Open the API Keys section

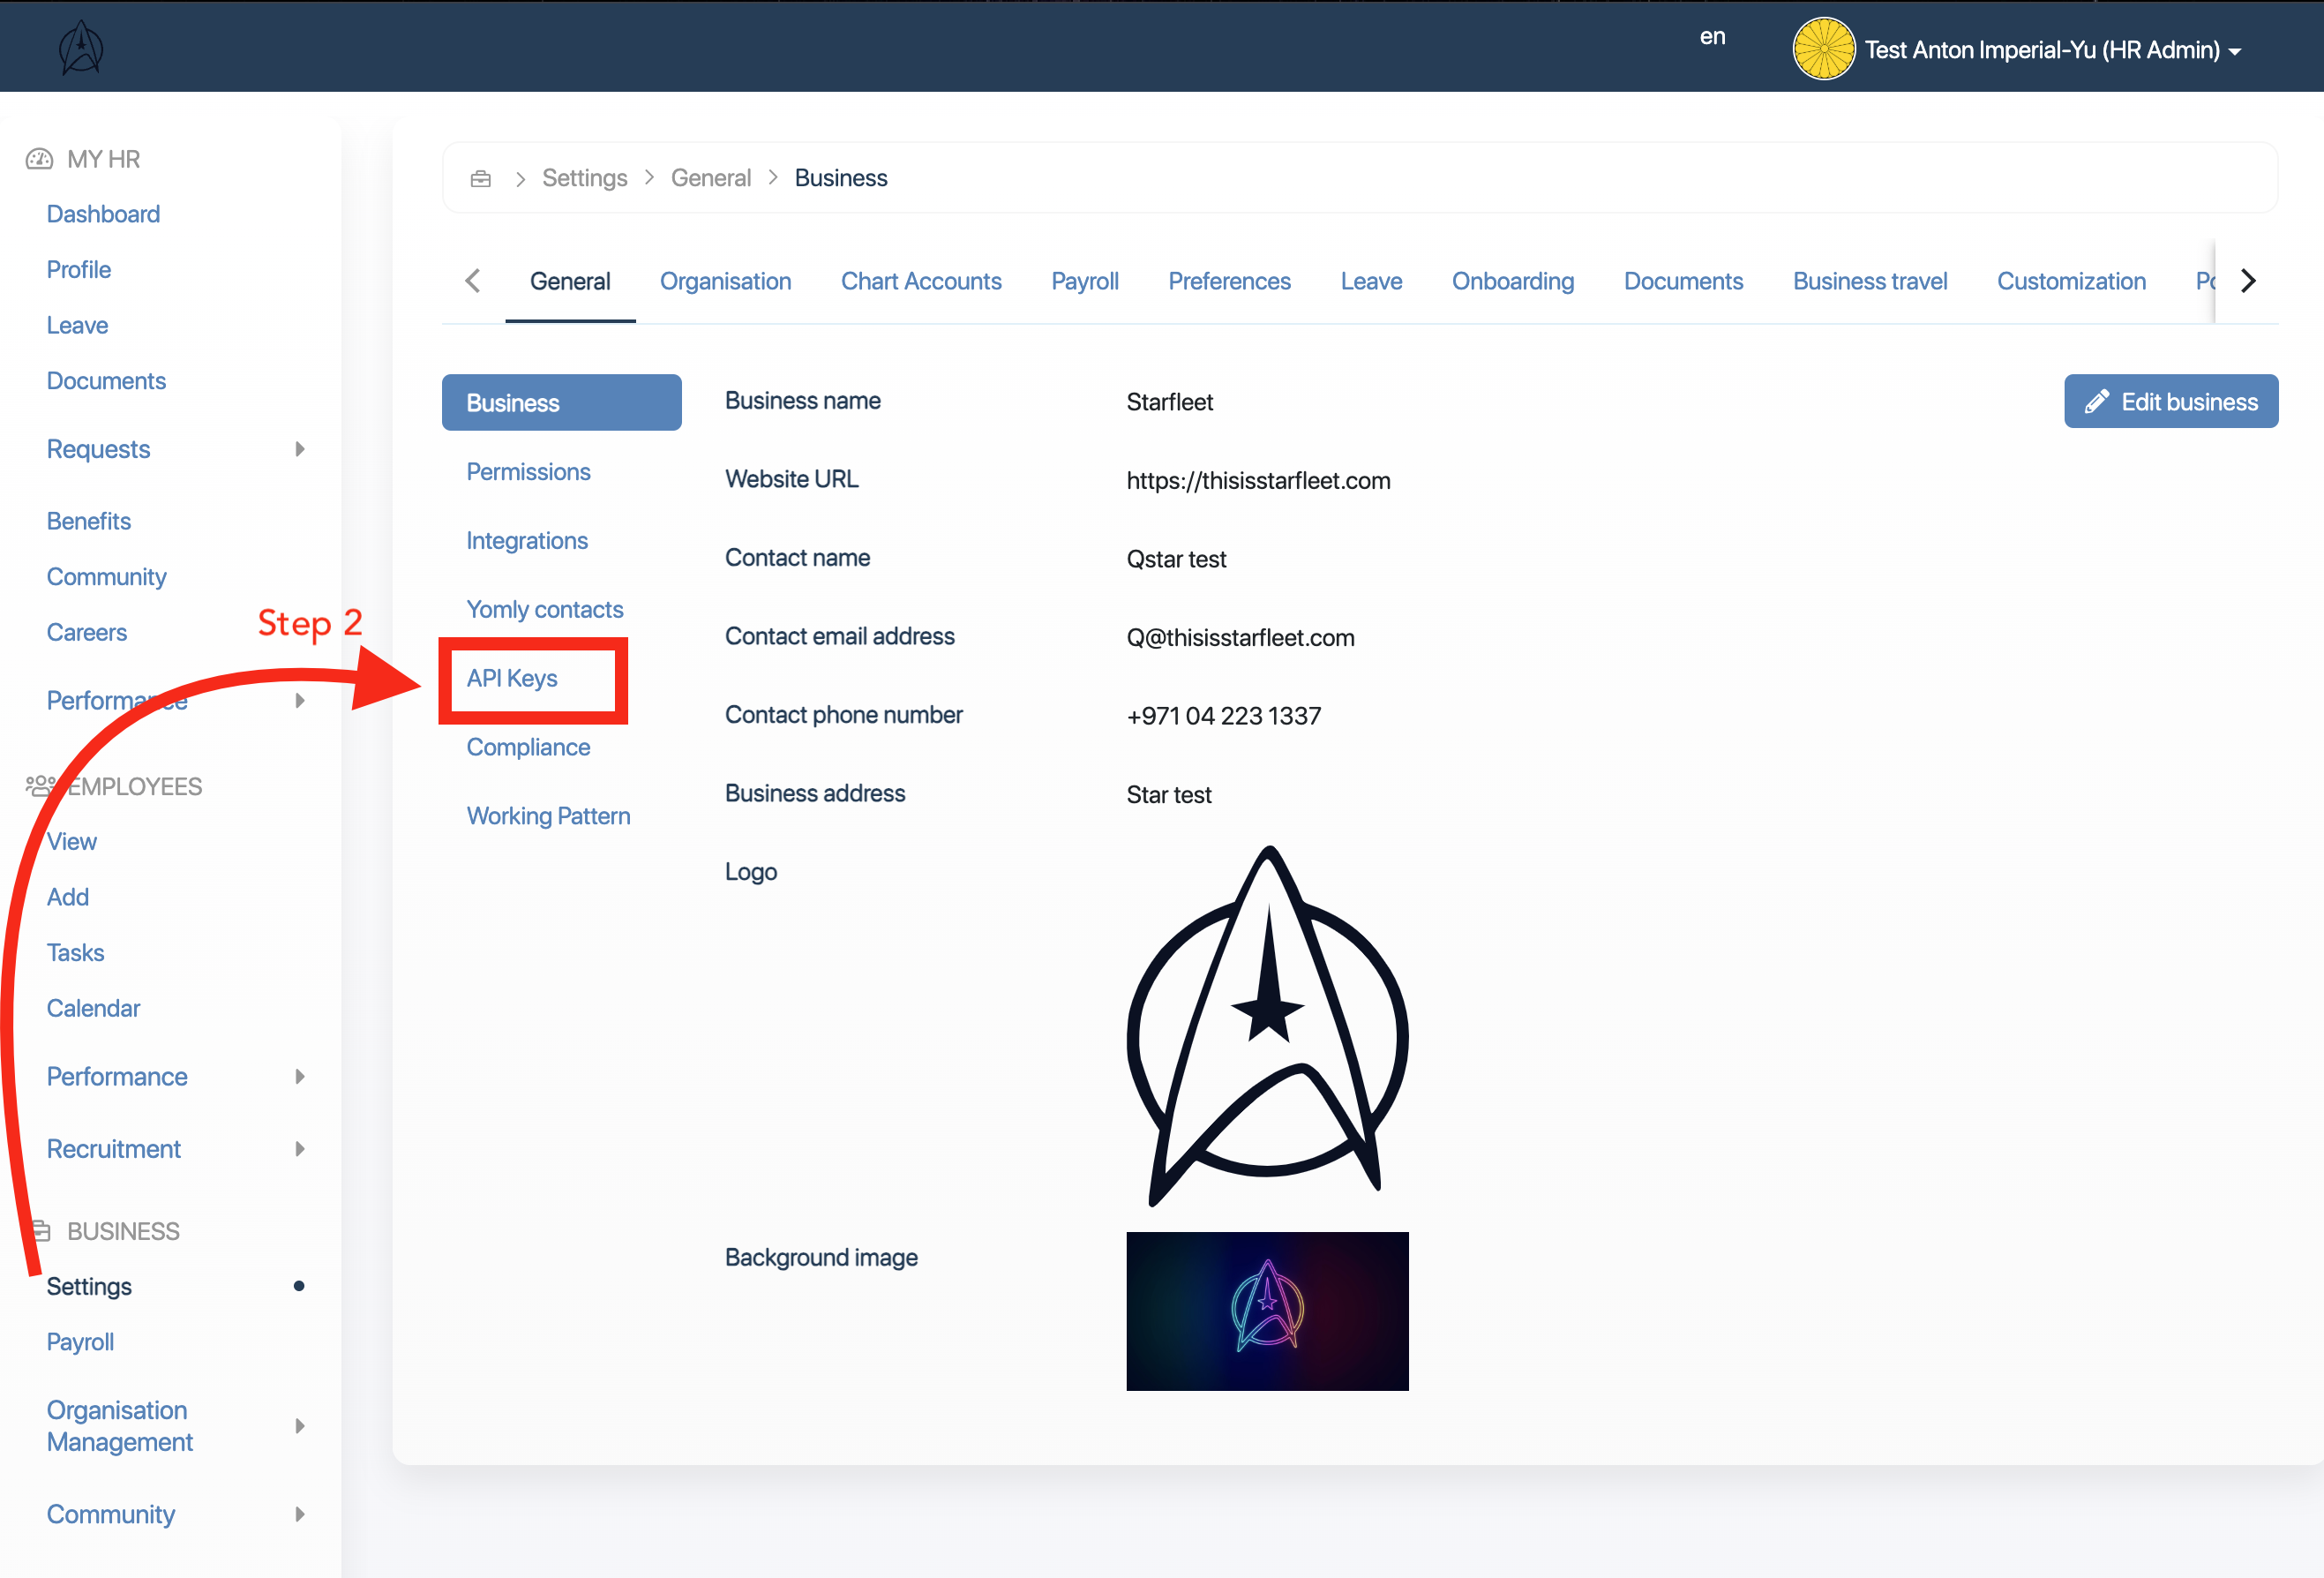[512, 678]
